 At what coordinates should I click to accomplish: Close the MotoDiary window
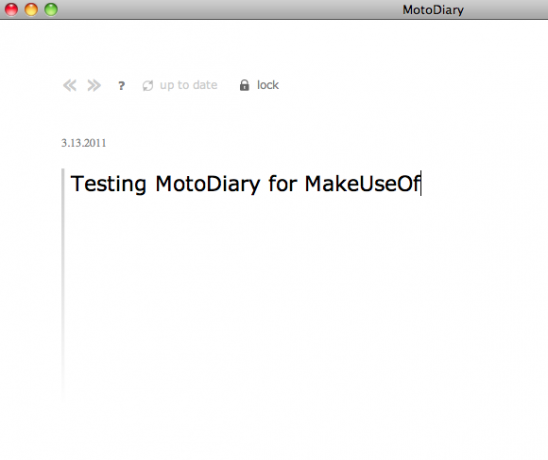[x=11, y=9]
